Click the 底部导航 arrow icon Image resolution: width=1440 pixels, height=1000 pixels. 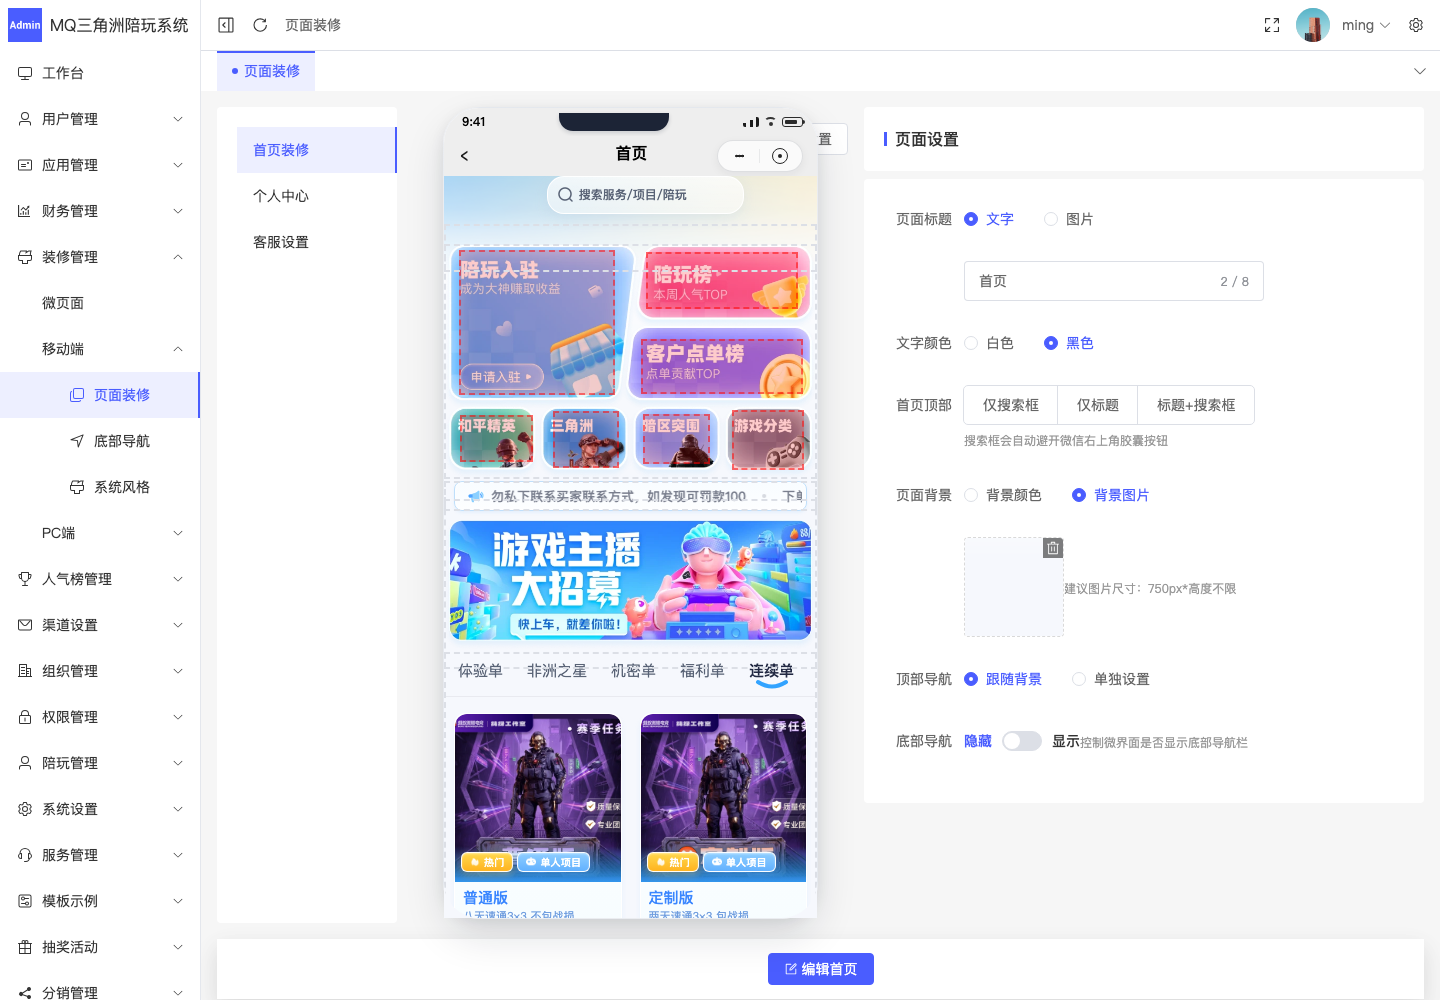[x=77, y=441]
